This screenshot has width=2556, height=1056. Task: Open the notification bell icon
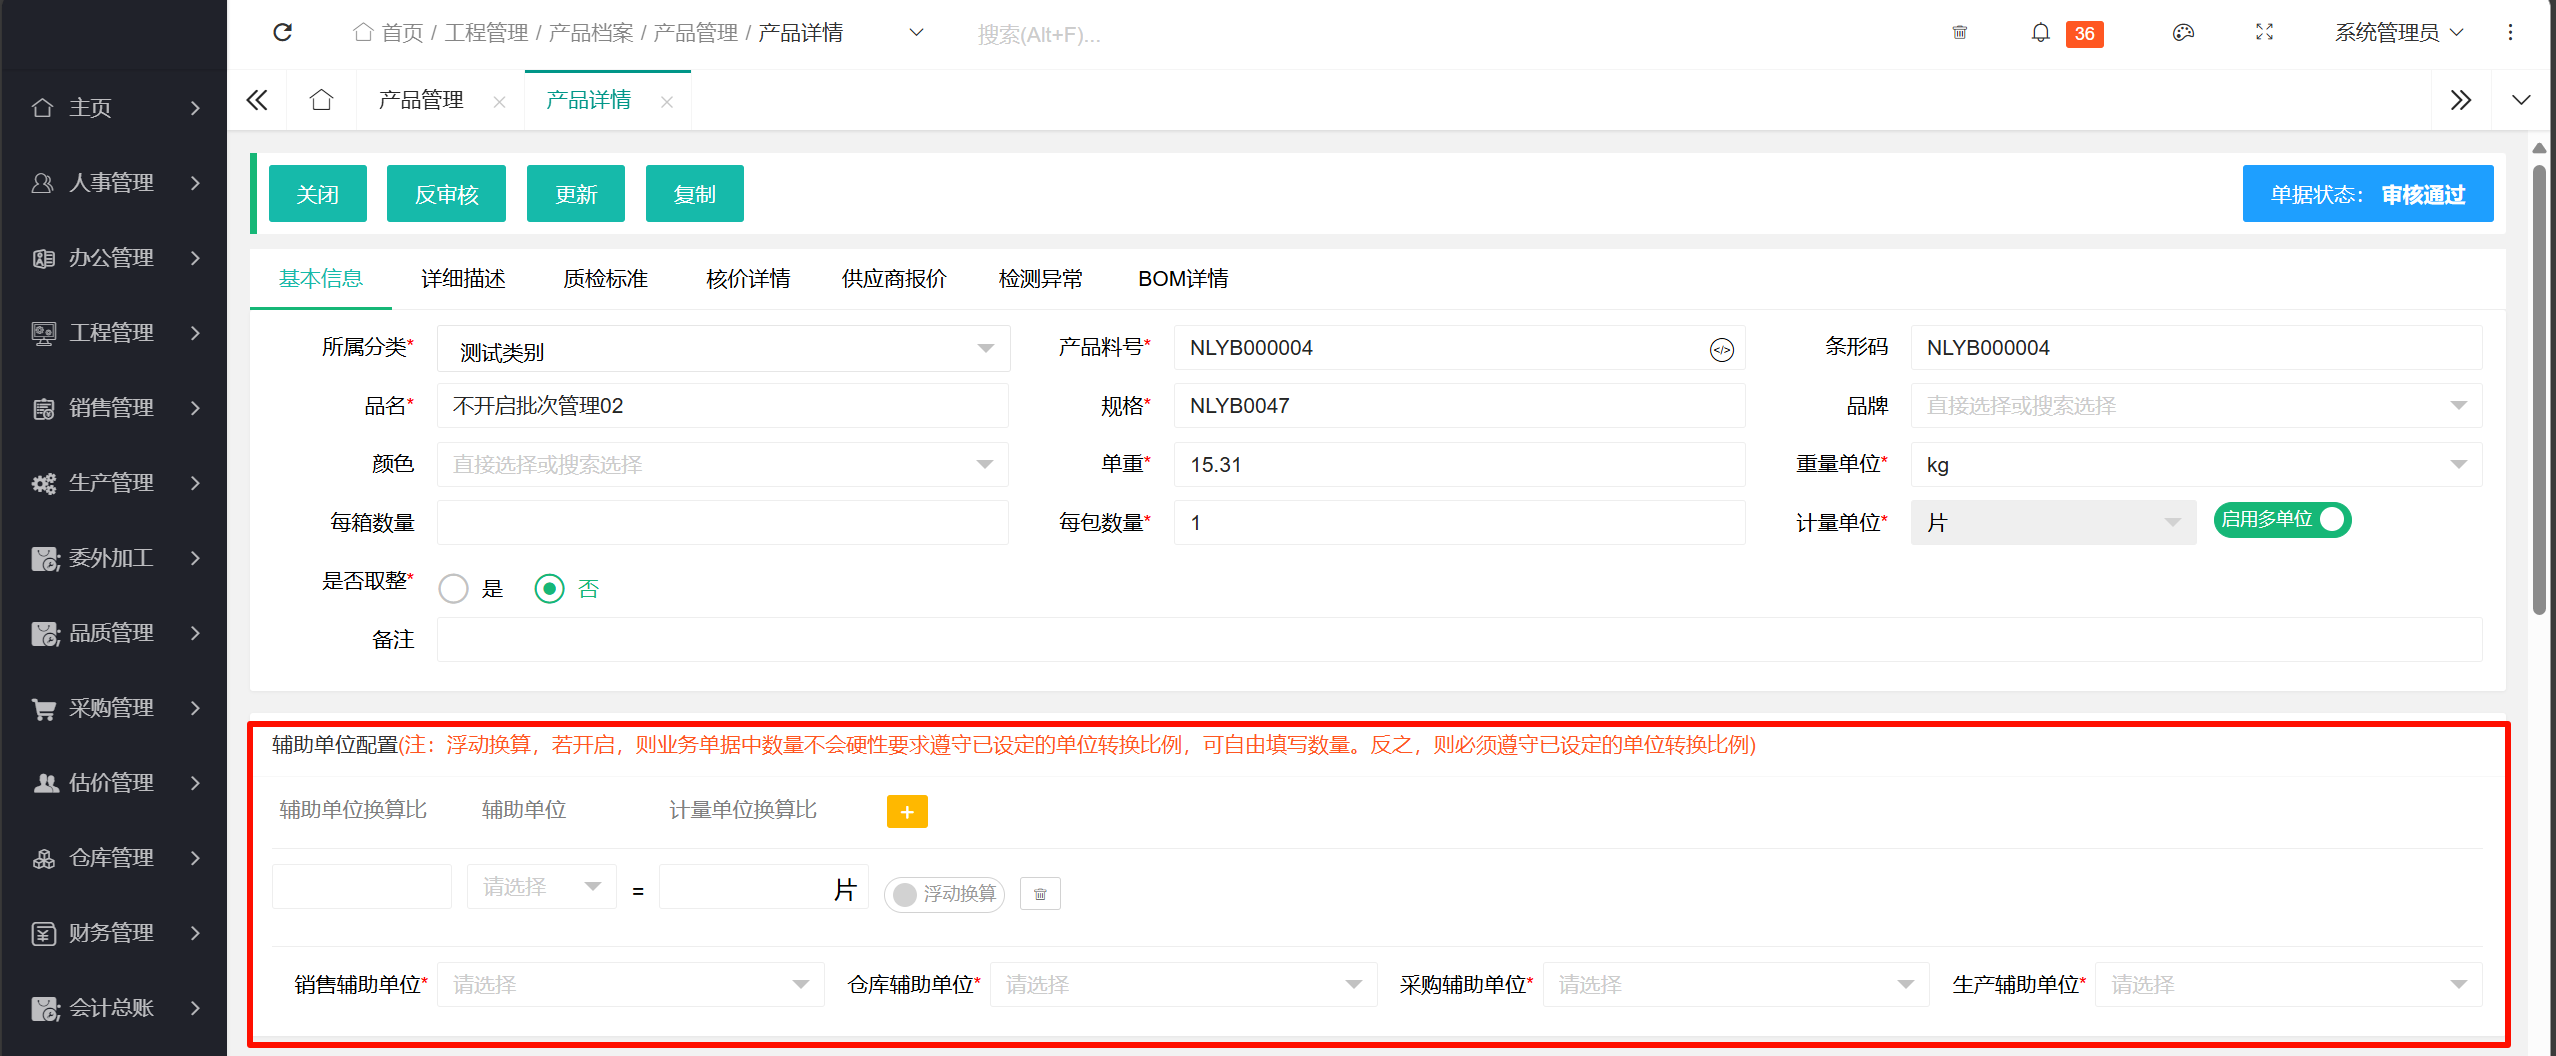(x=2040, y=33)
